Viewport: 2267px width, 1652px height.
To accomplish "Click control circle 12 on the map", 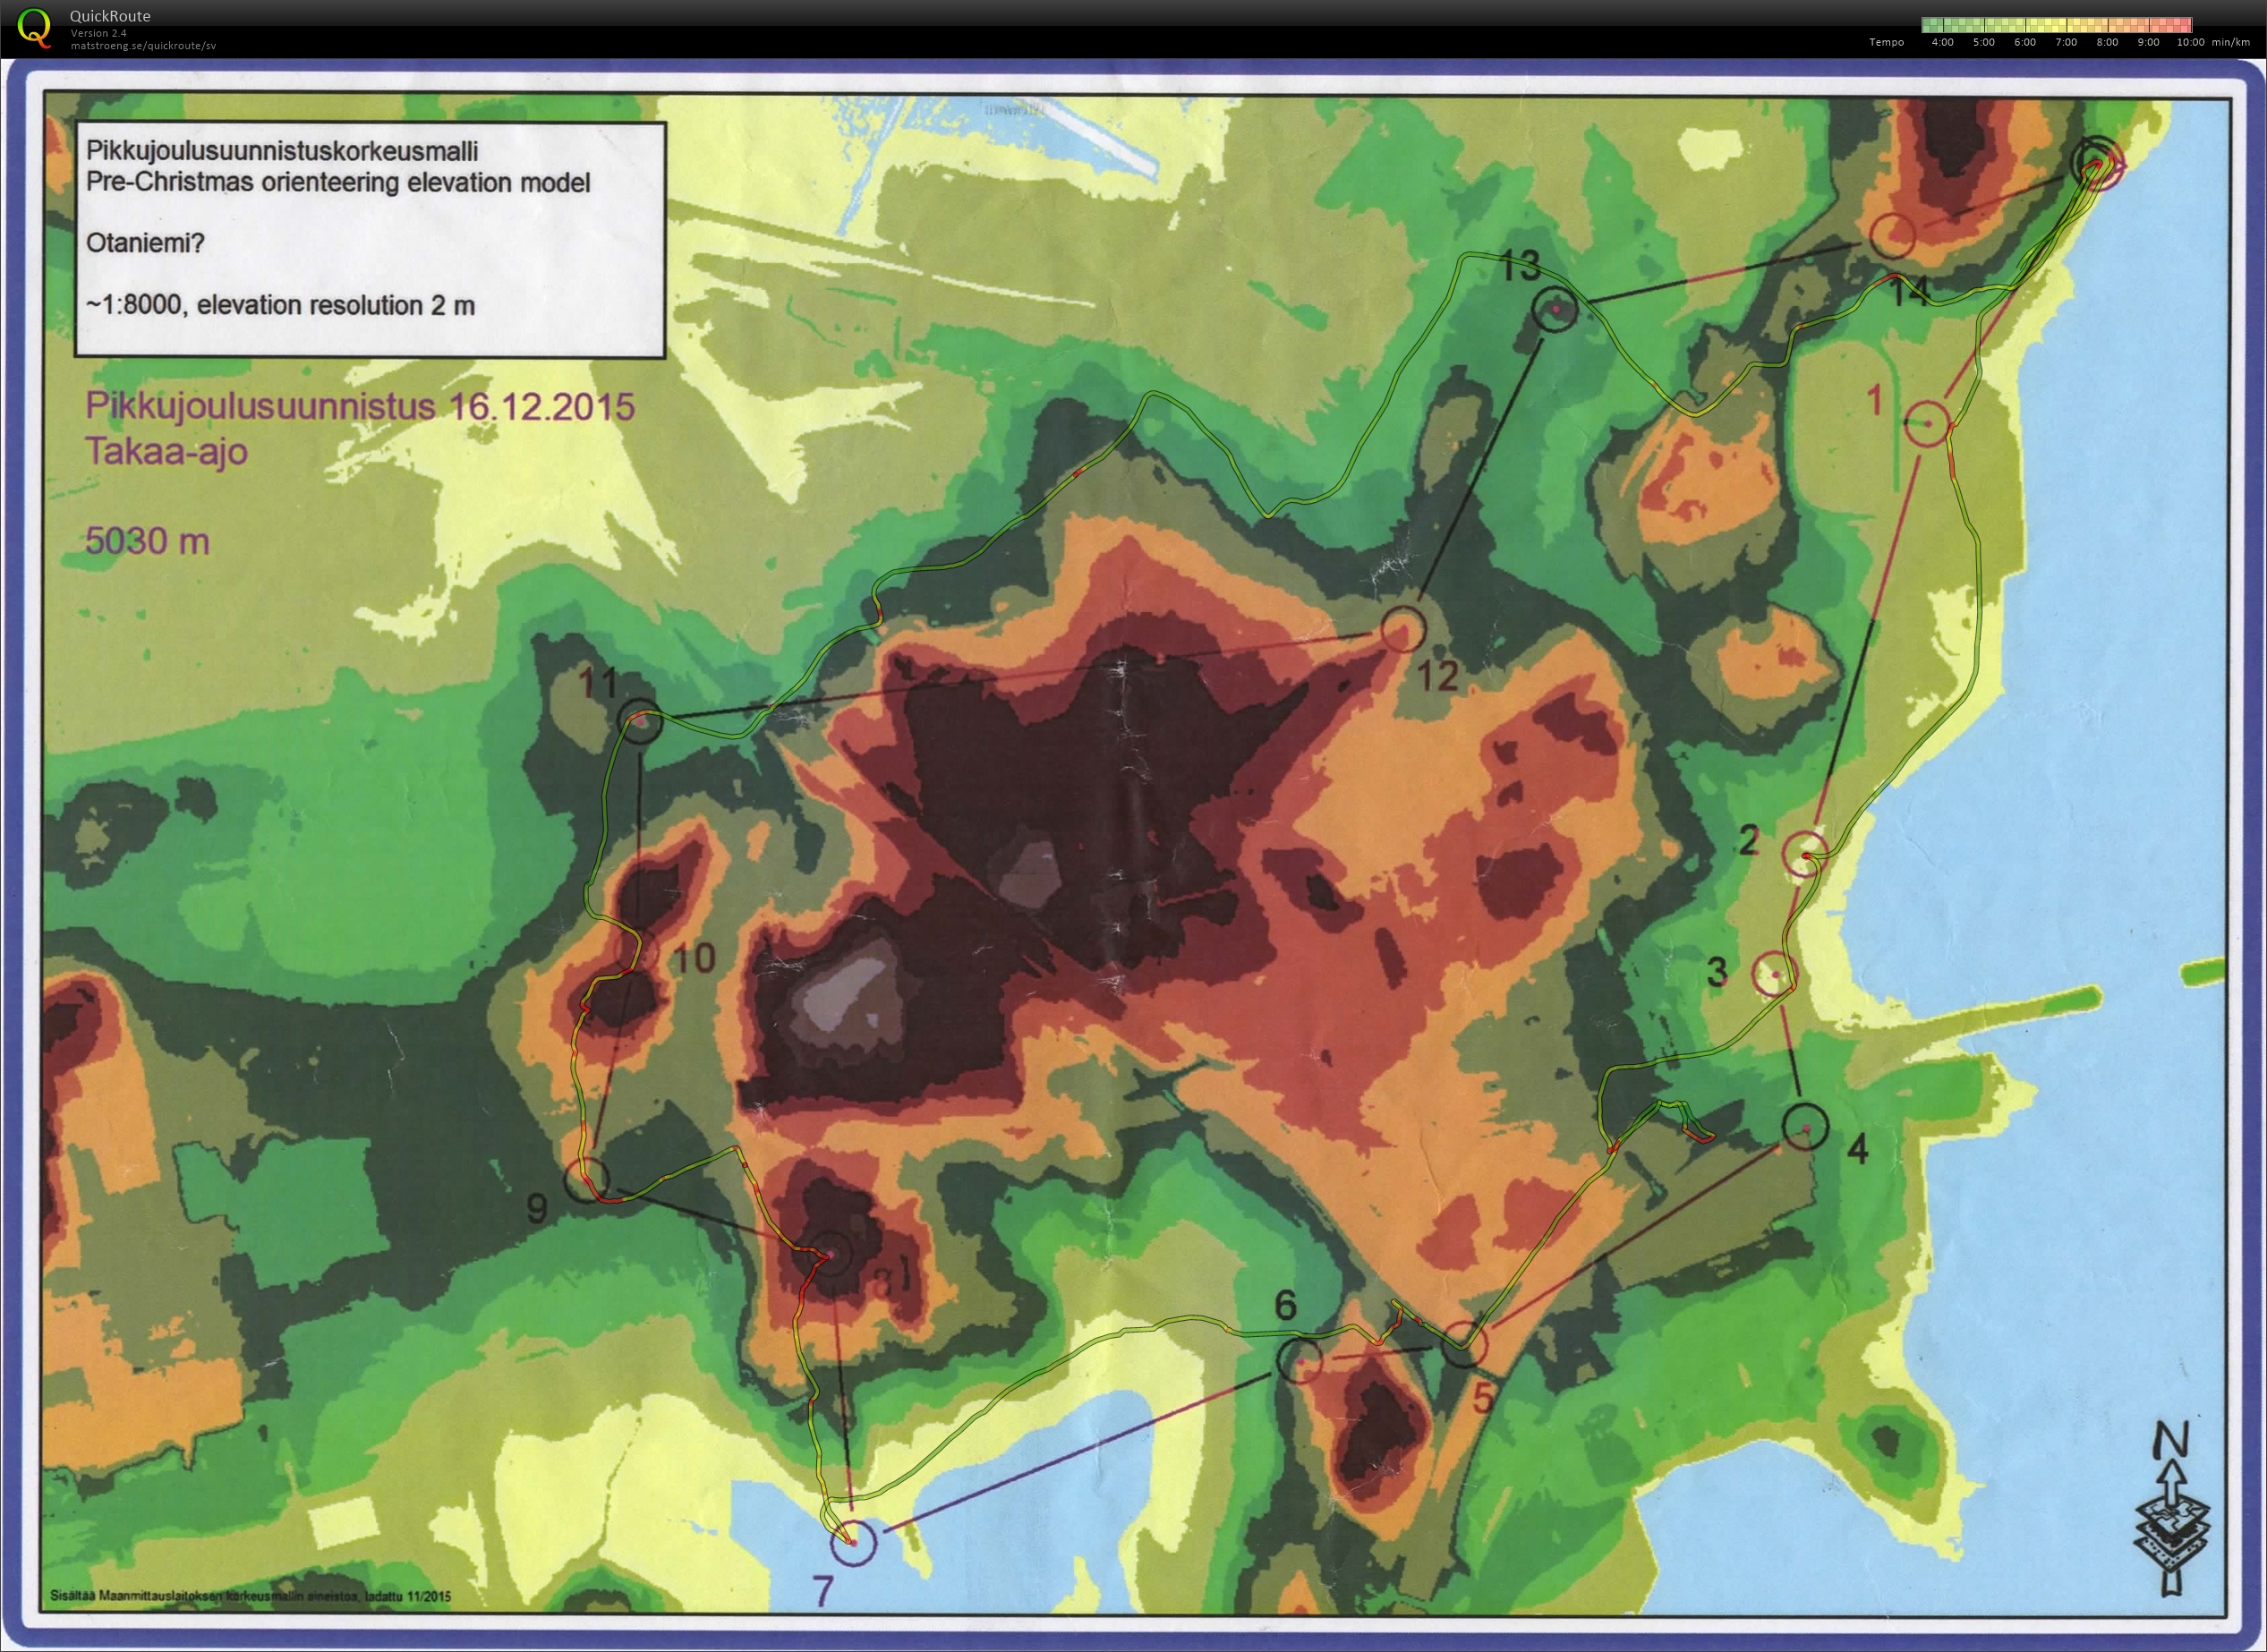I will 1402,629.
